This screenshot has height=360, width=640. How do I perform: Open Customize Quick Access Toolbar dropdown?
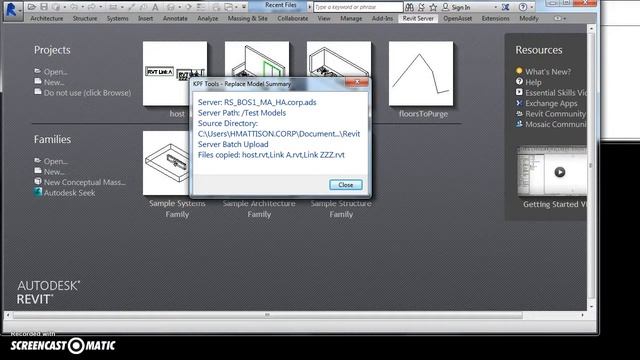point(244,7)
